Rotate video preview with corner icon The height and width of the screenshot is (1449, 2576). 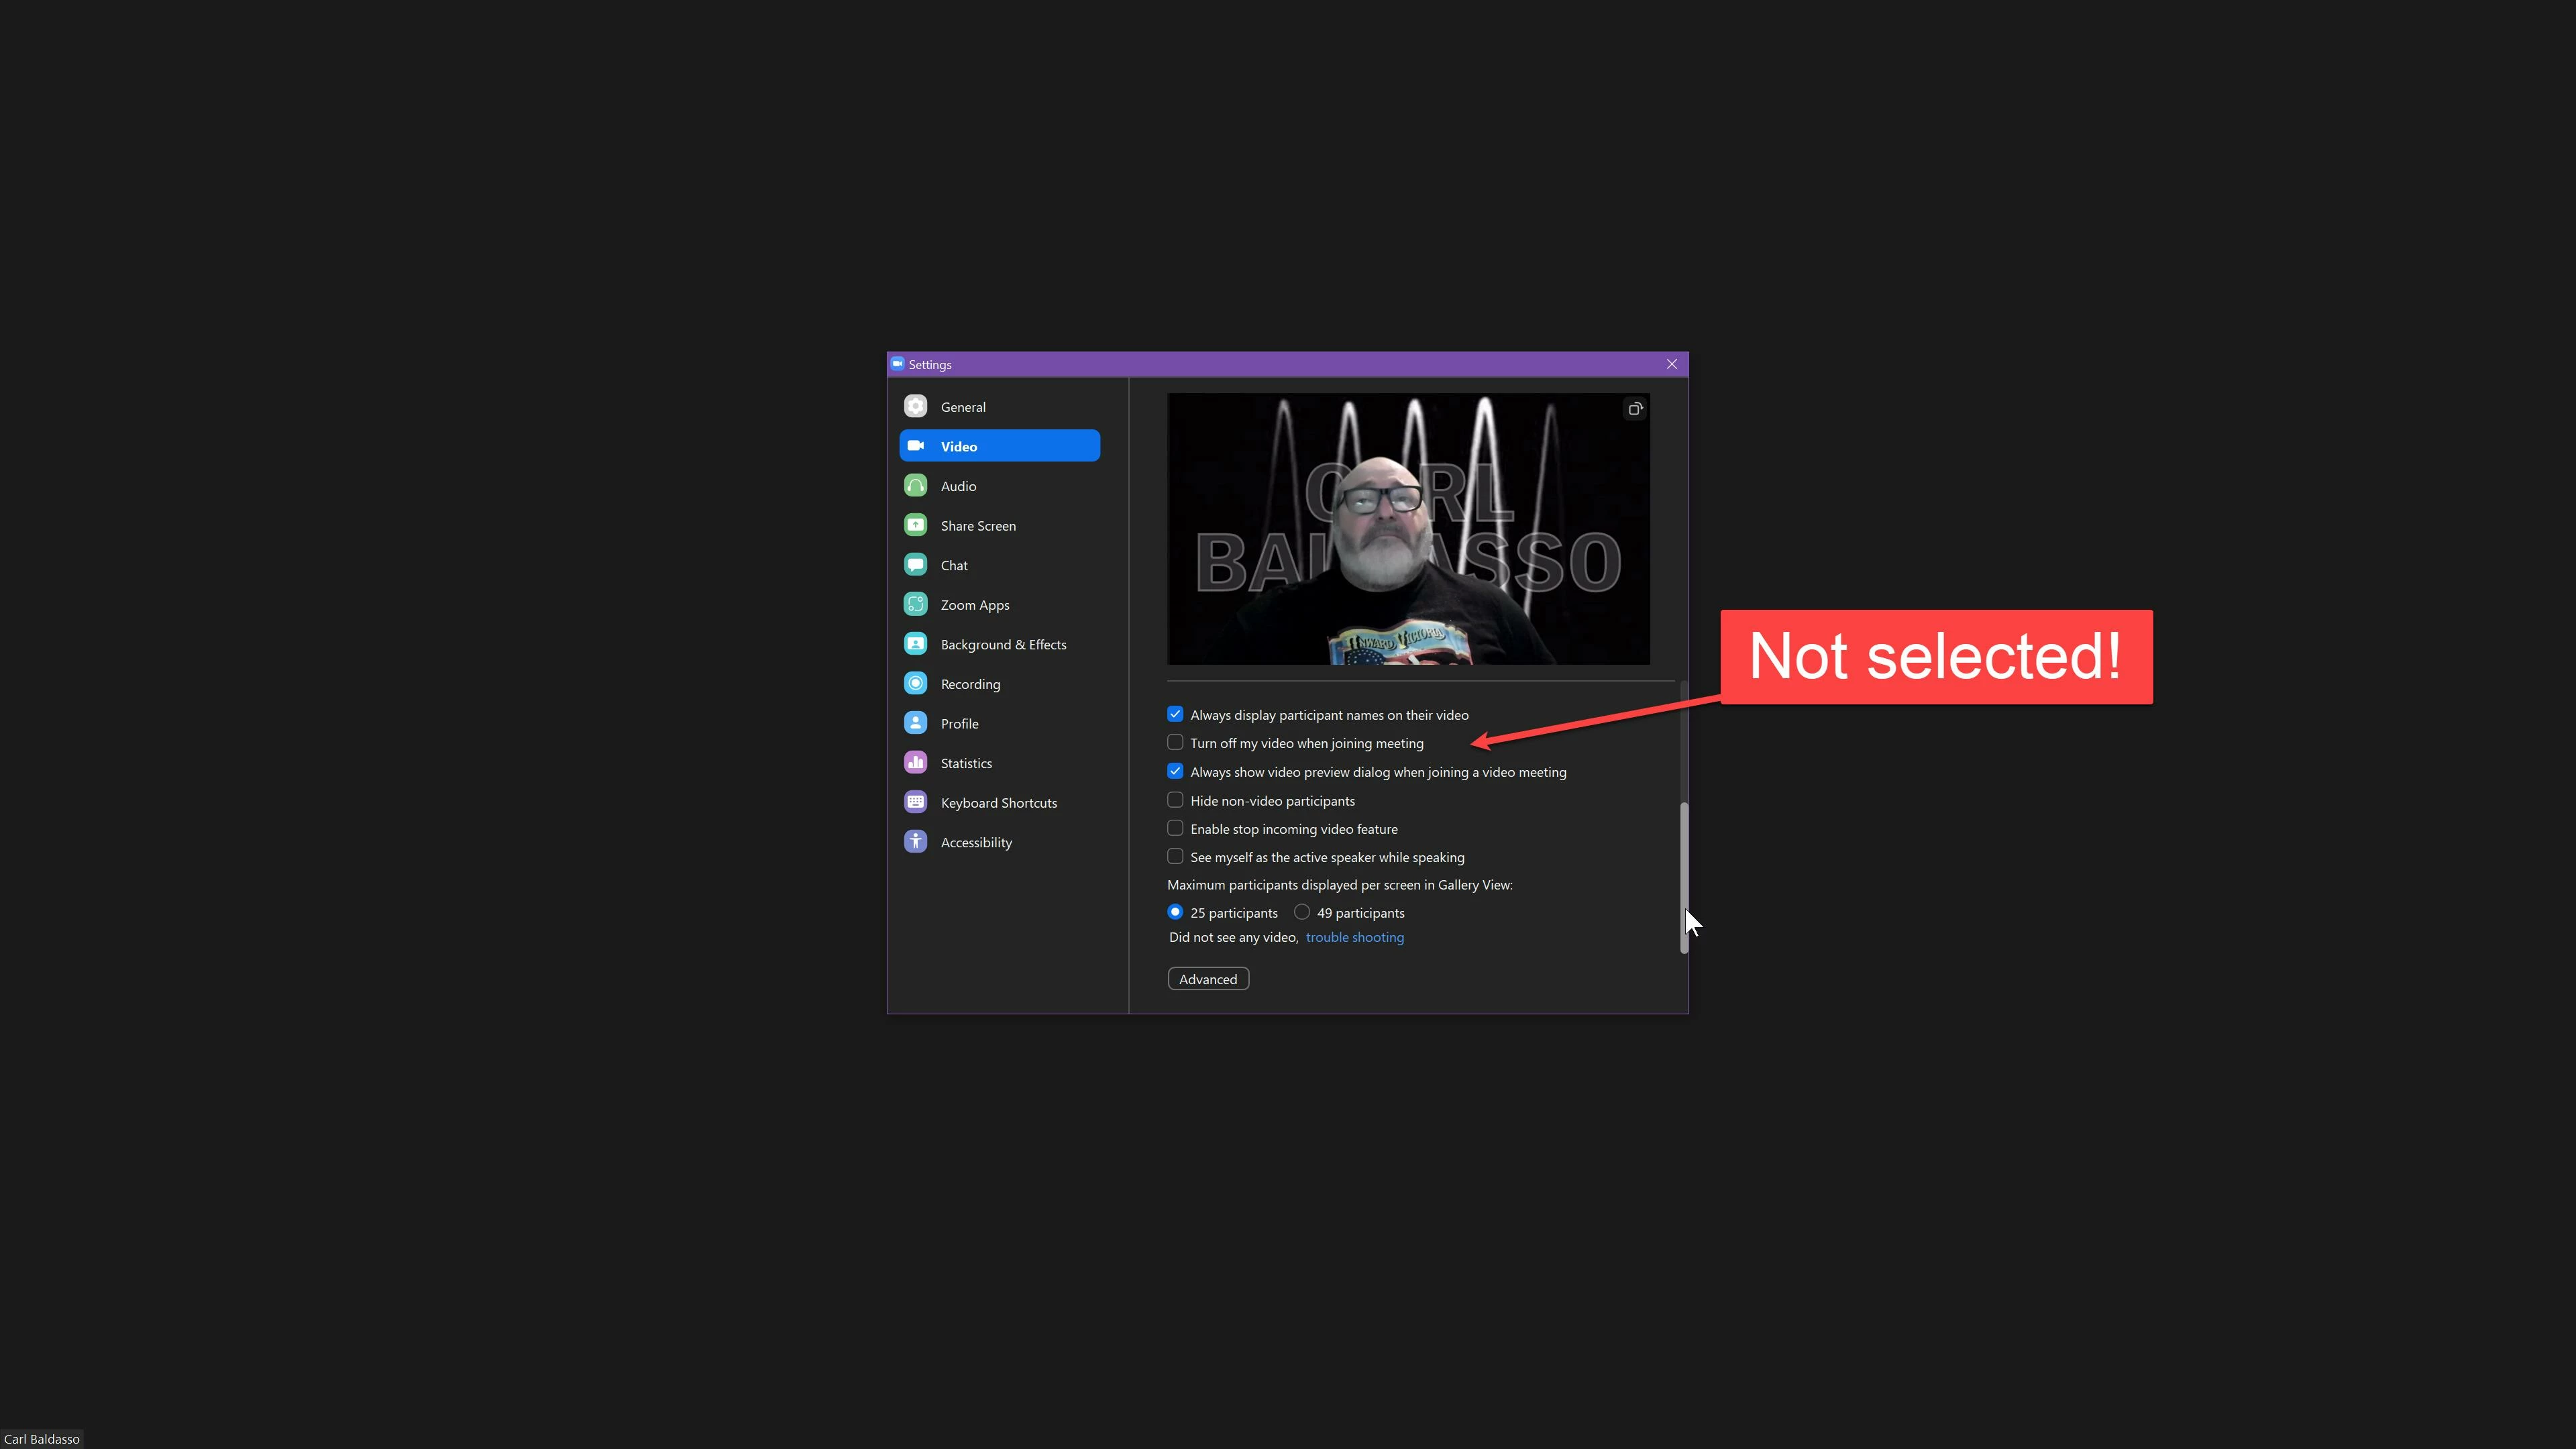pyautogui.click(x=1635, y=408)
